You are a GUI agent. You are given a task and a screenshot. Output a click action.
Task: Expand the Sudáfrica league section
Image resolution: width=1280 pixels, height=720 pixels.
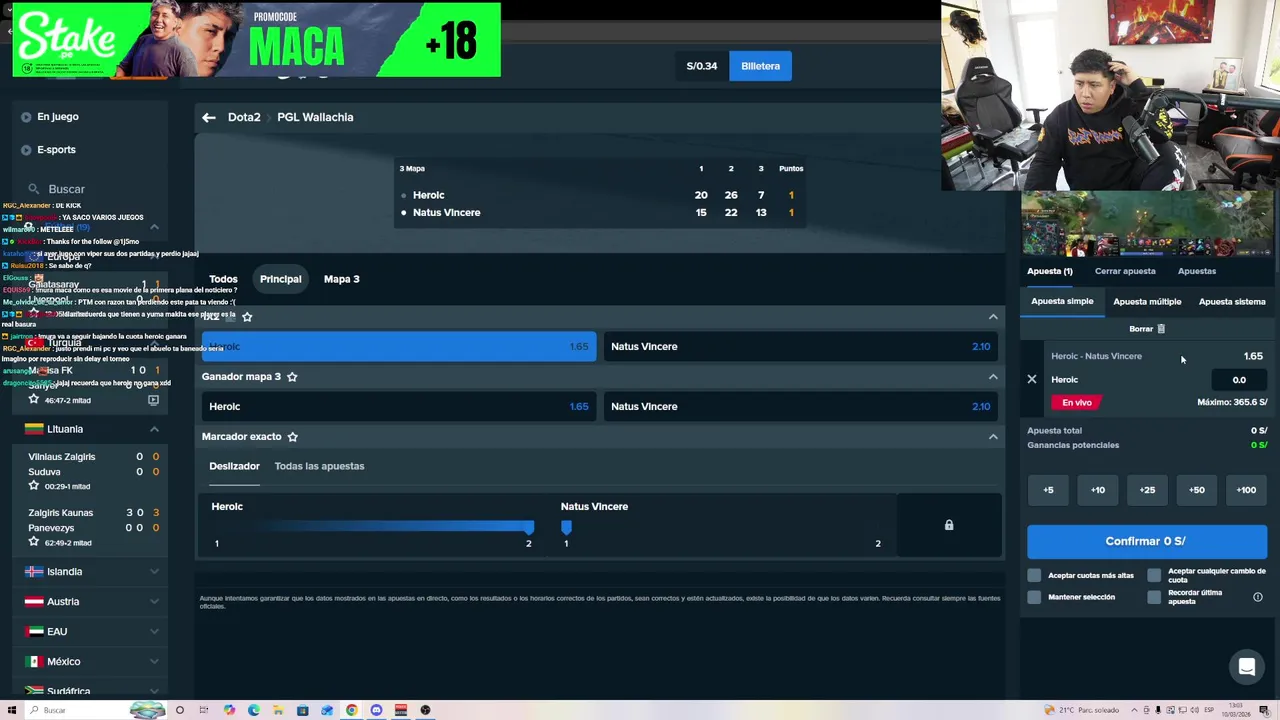154,691
